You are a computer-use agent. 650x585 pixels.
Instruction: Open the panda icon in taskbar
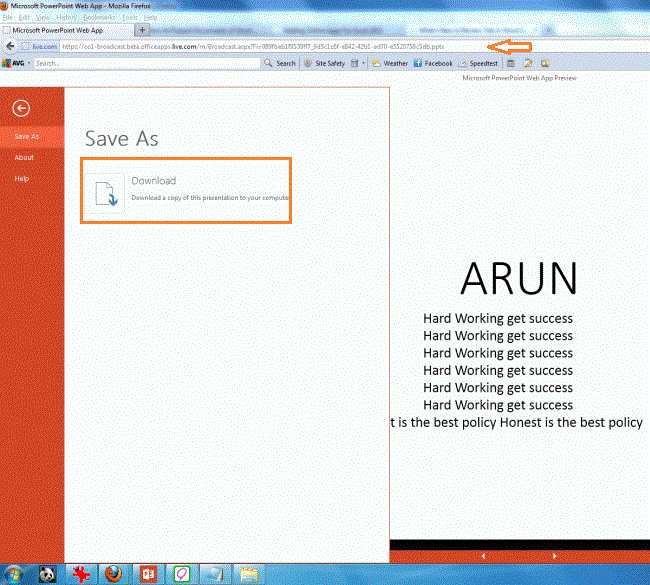click(47, 574)
